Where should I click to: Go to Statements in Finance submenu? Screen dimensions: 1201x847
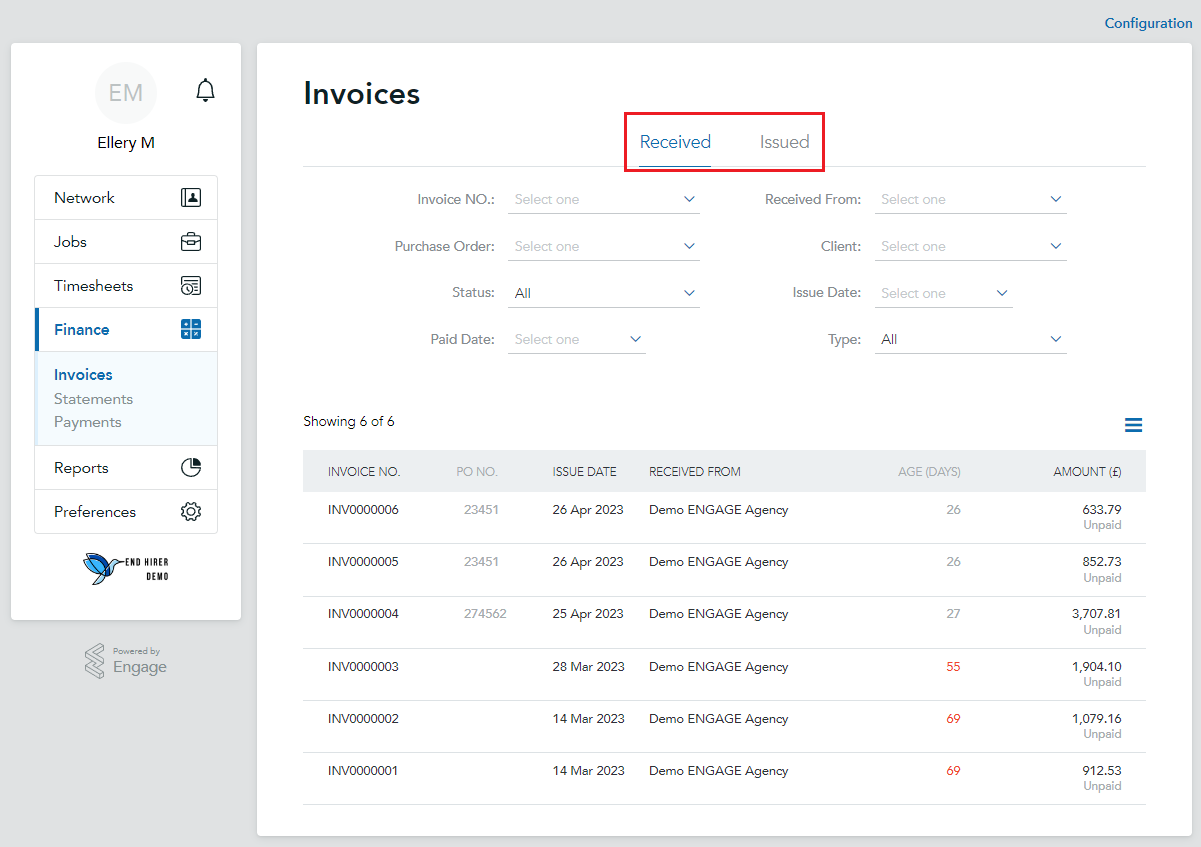(93, 399)
